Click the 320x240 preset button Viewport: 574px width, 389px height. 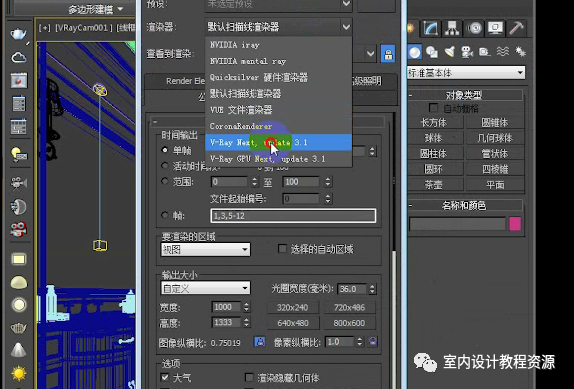pyautogui.click(x=292, y=307)
